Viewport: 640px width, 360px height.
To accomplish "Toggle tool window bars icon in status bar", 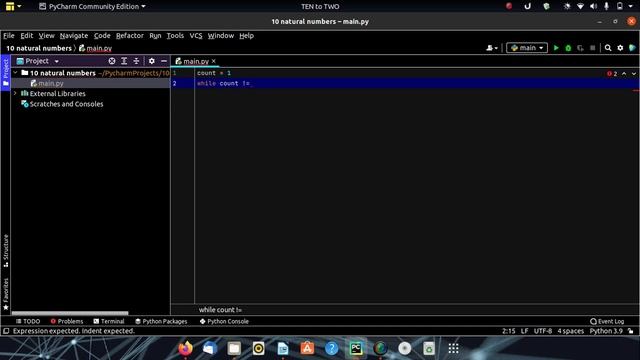I will tap(6, 331).
